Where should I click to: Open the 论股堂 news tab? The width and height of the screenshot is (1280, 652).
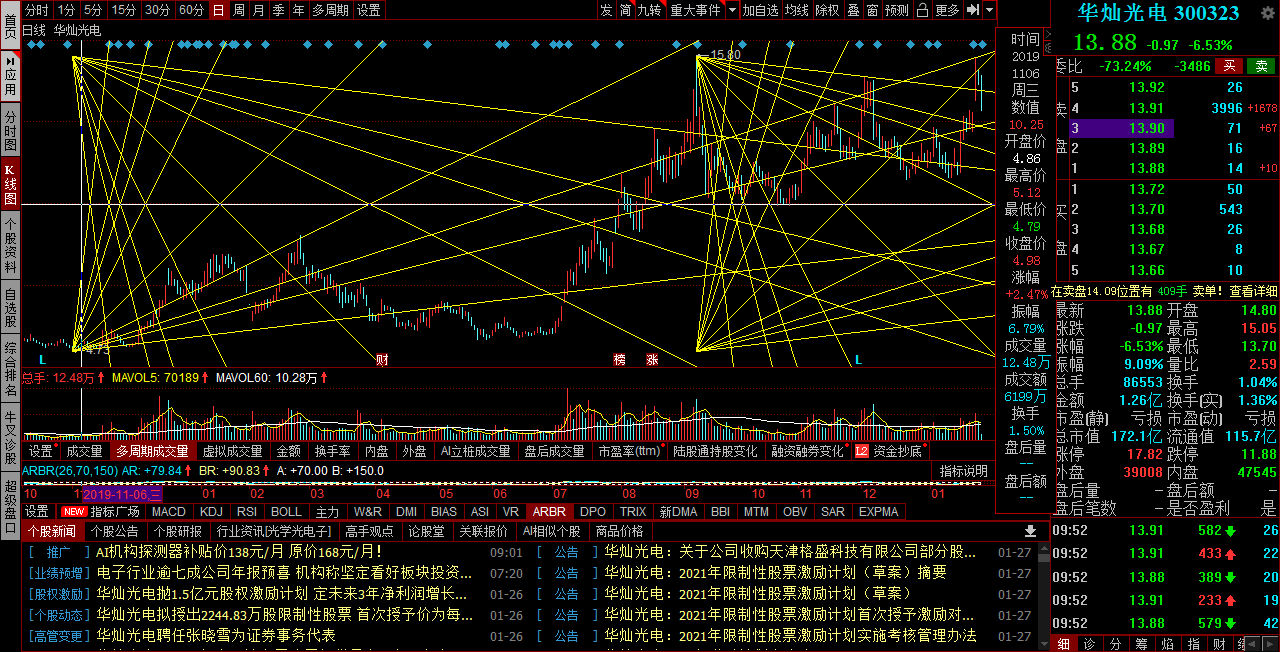point(426,531)
